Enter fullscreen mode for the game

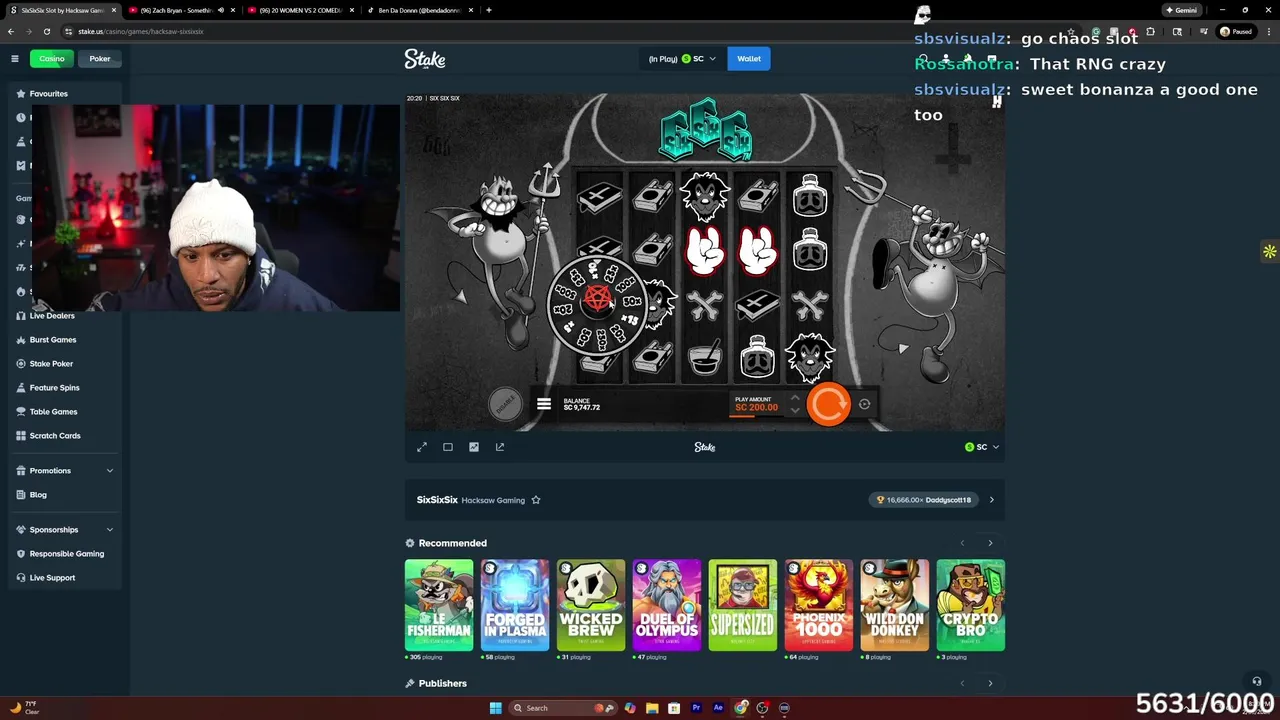click(422, 447)
